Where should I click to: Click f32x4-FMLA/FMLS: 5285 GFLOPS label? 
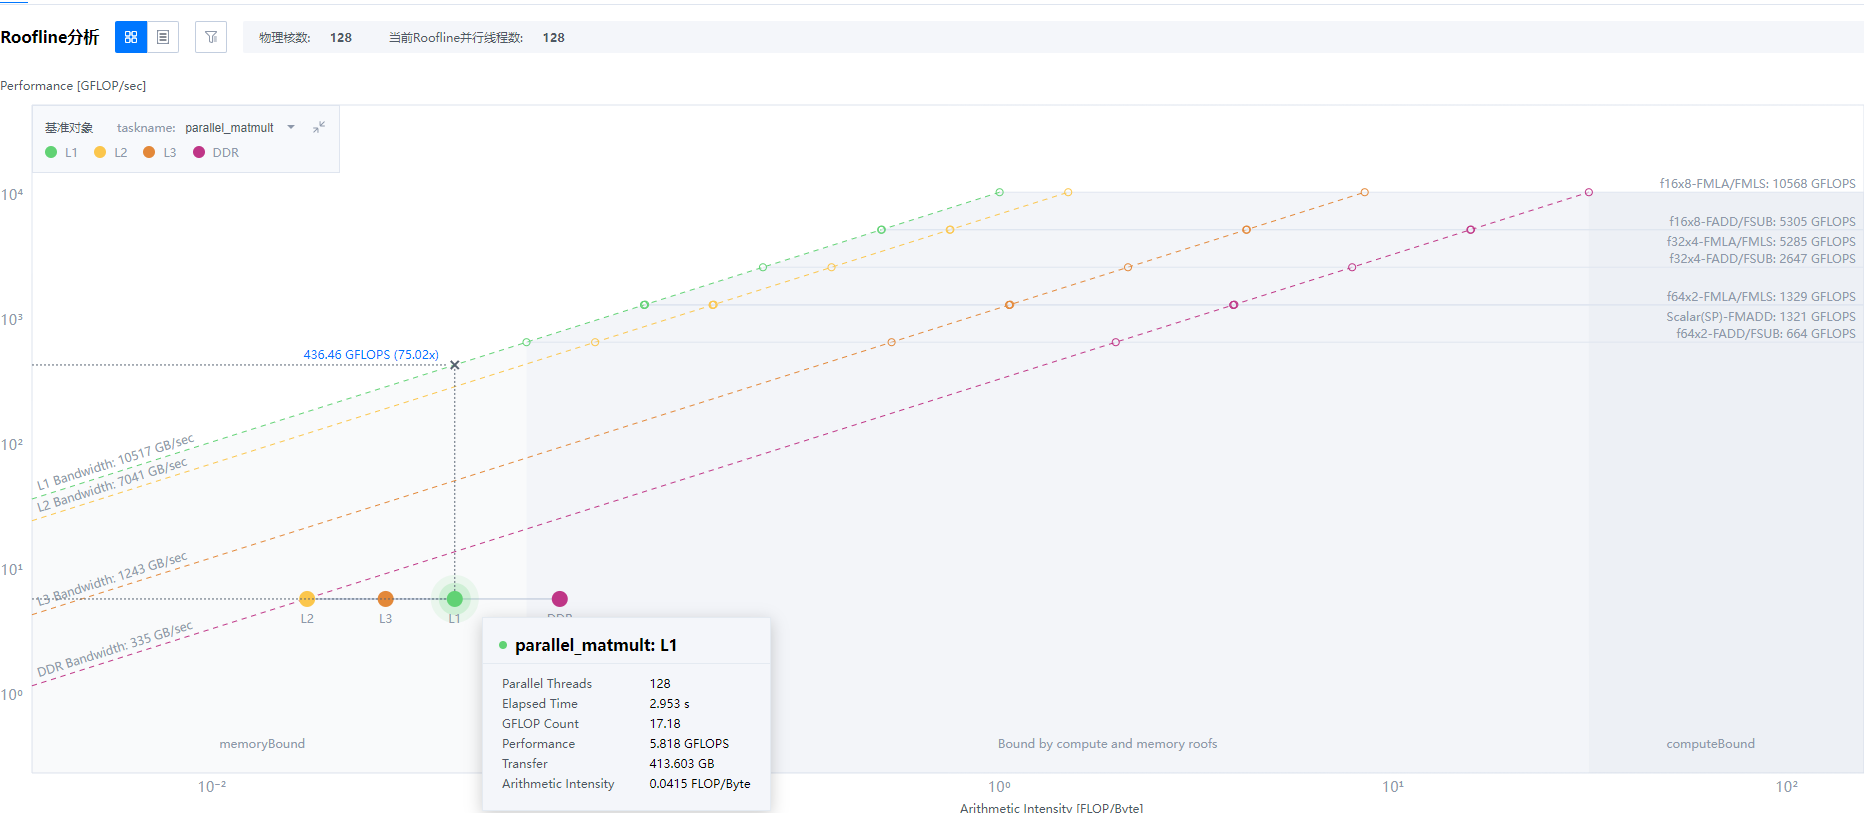pos(1761,242)
